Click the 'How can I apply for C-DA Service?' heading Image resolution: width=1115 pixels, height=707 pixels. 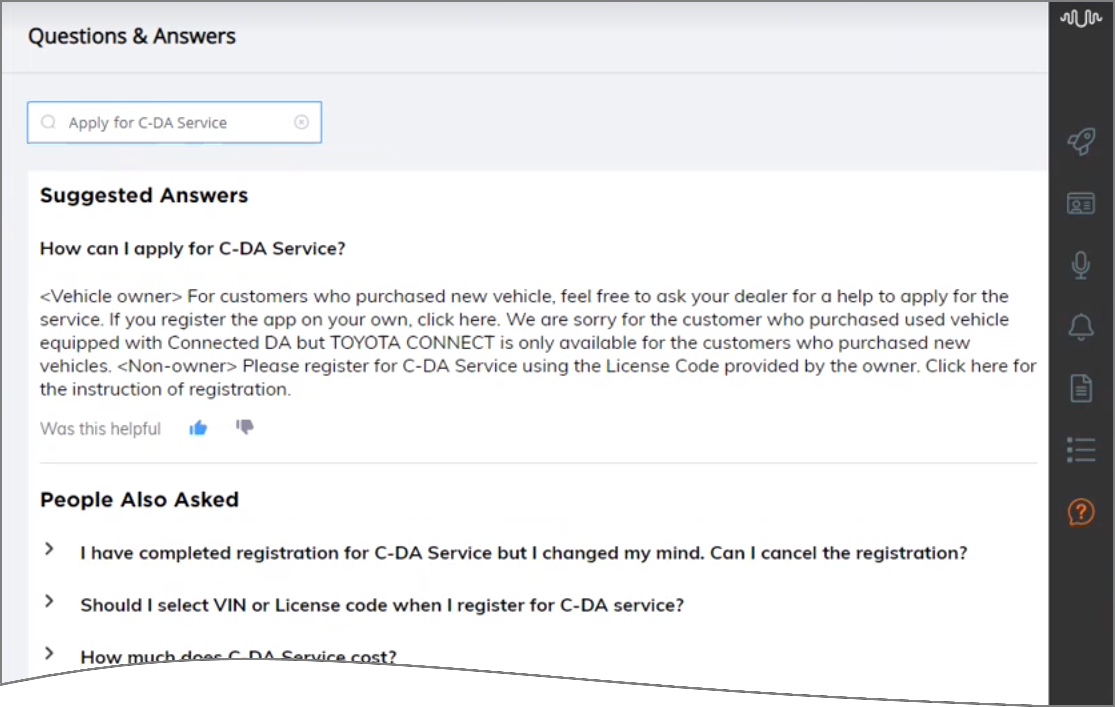(193, 248)
